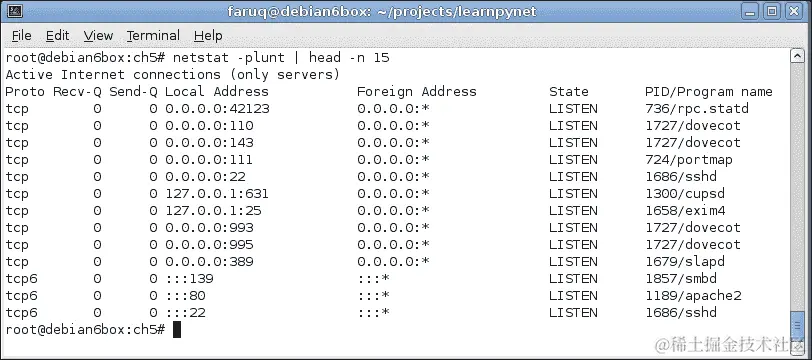
Task: Click the '0.0.0.0:389' local address
Action: 209,263
